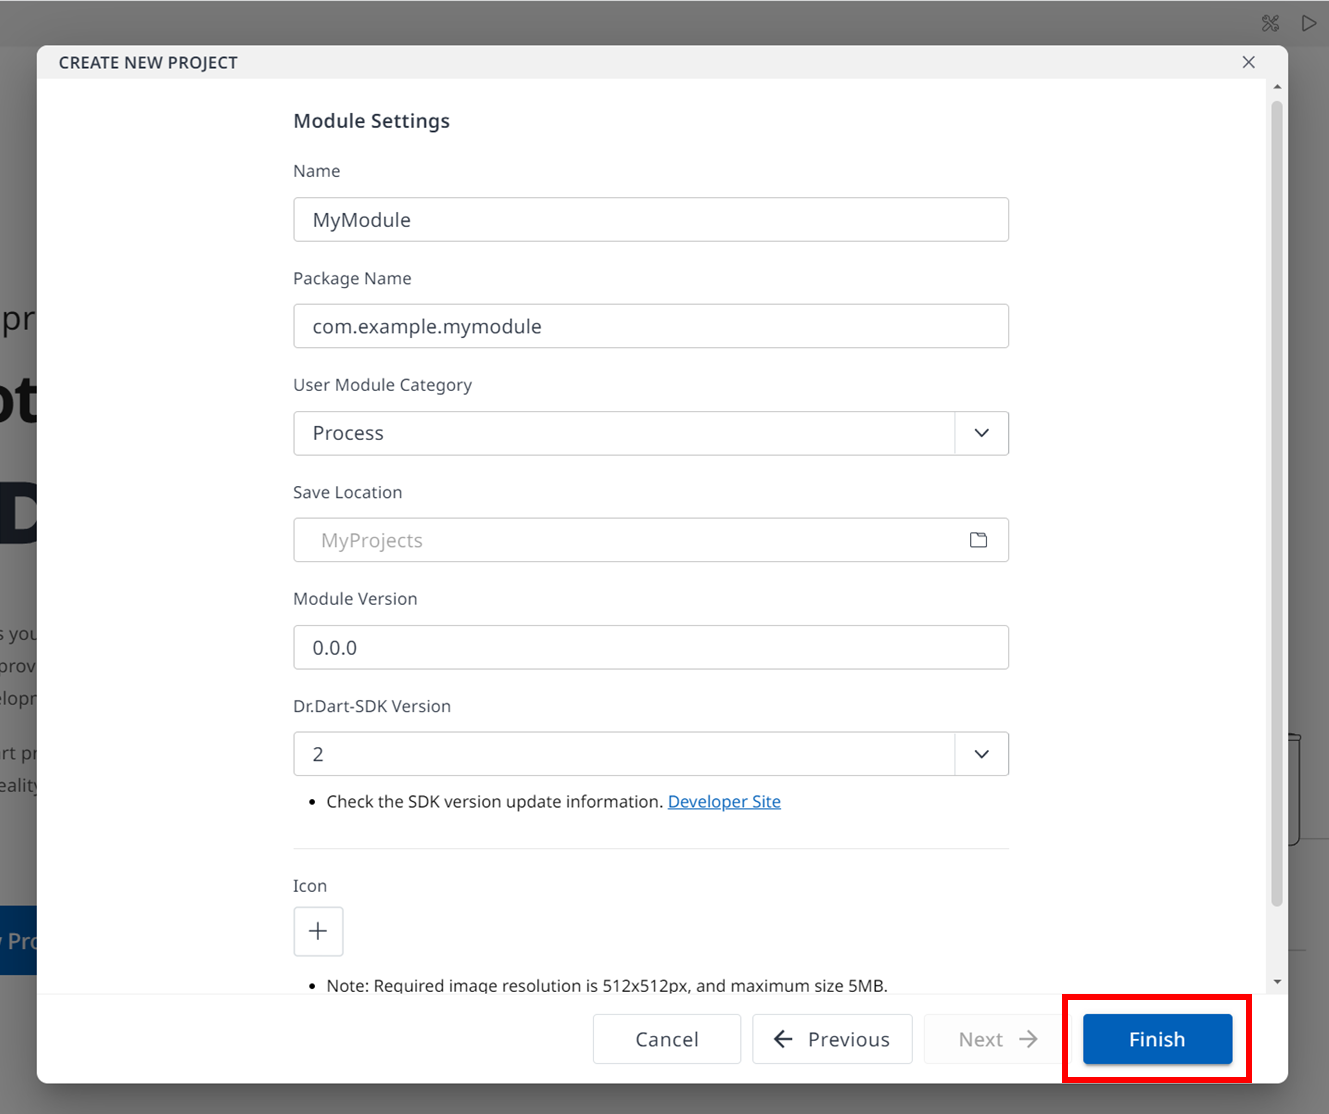Click the image resolution note text
Image resolution: width=1329 pixels, height=1114 pixels.
point(606,985)
